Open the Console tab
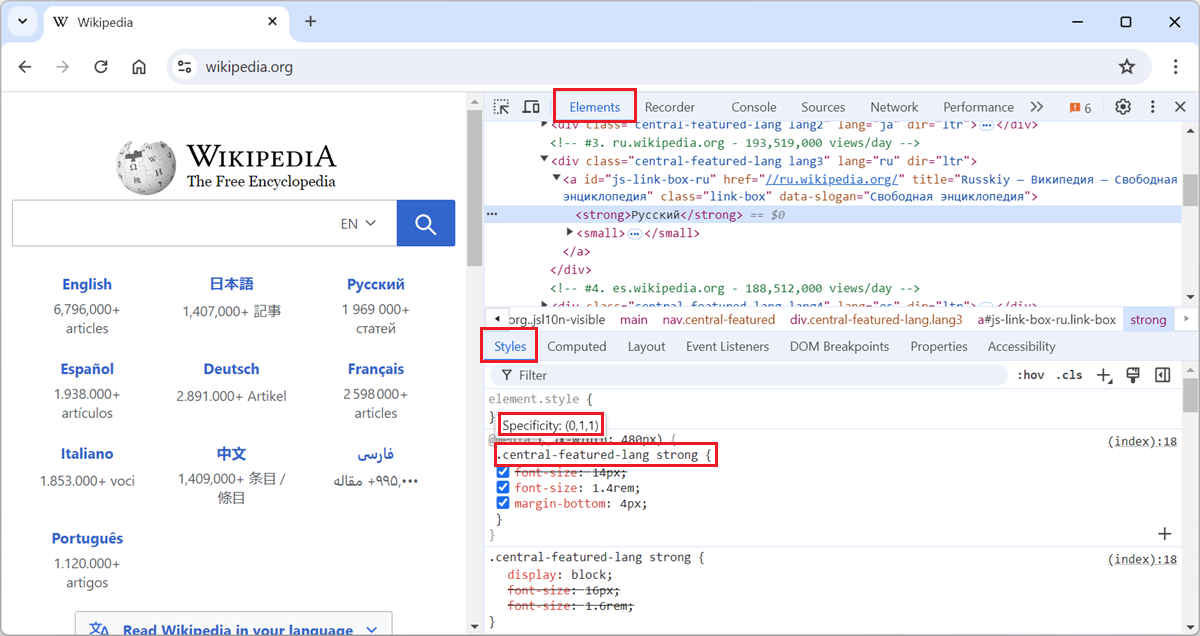Screen dimensions: 1200x636 (x=754, y=107)
